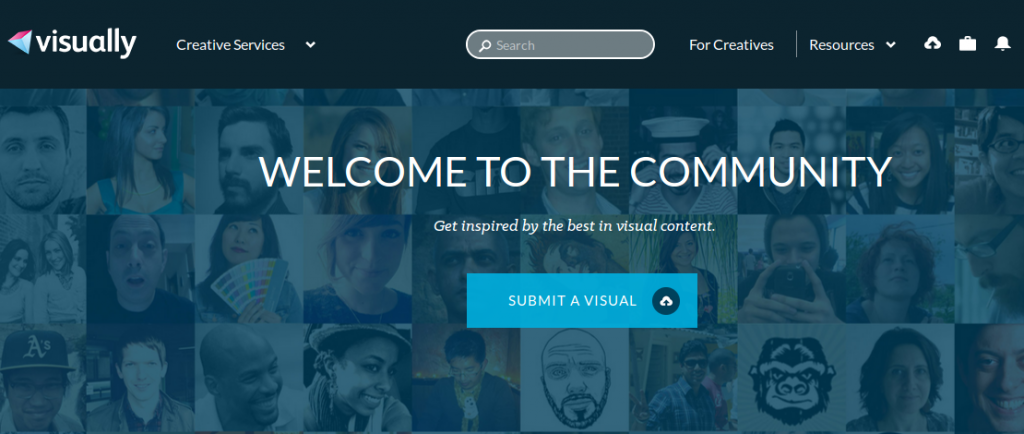Select the gorilla logo avatar thumbnail
1024x434 pixels.
[x=792, y=379]
